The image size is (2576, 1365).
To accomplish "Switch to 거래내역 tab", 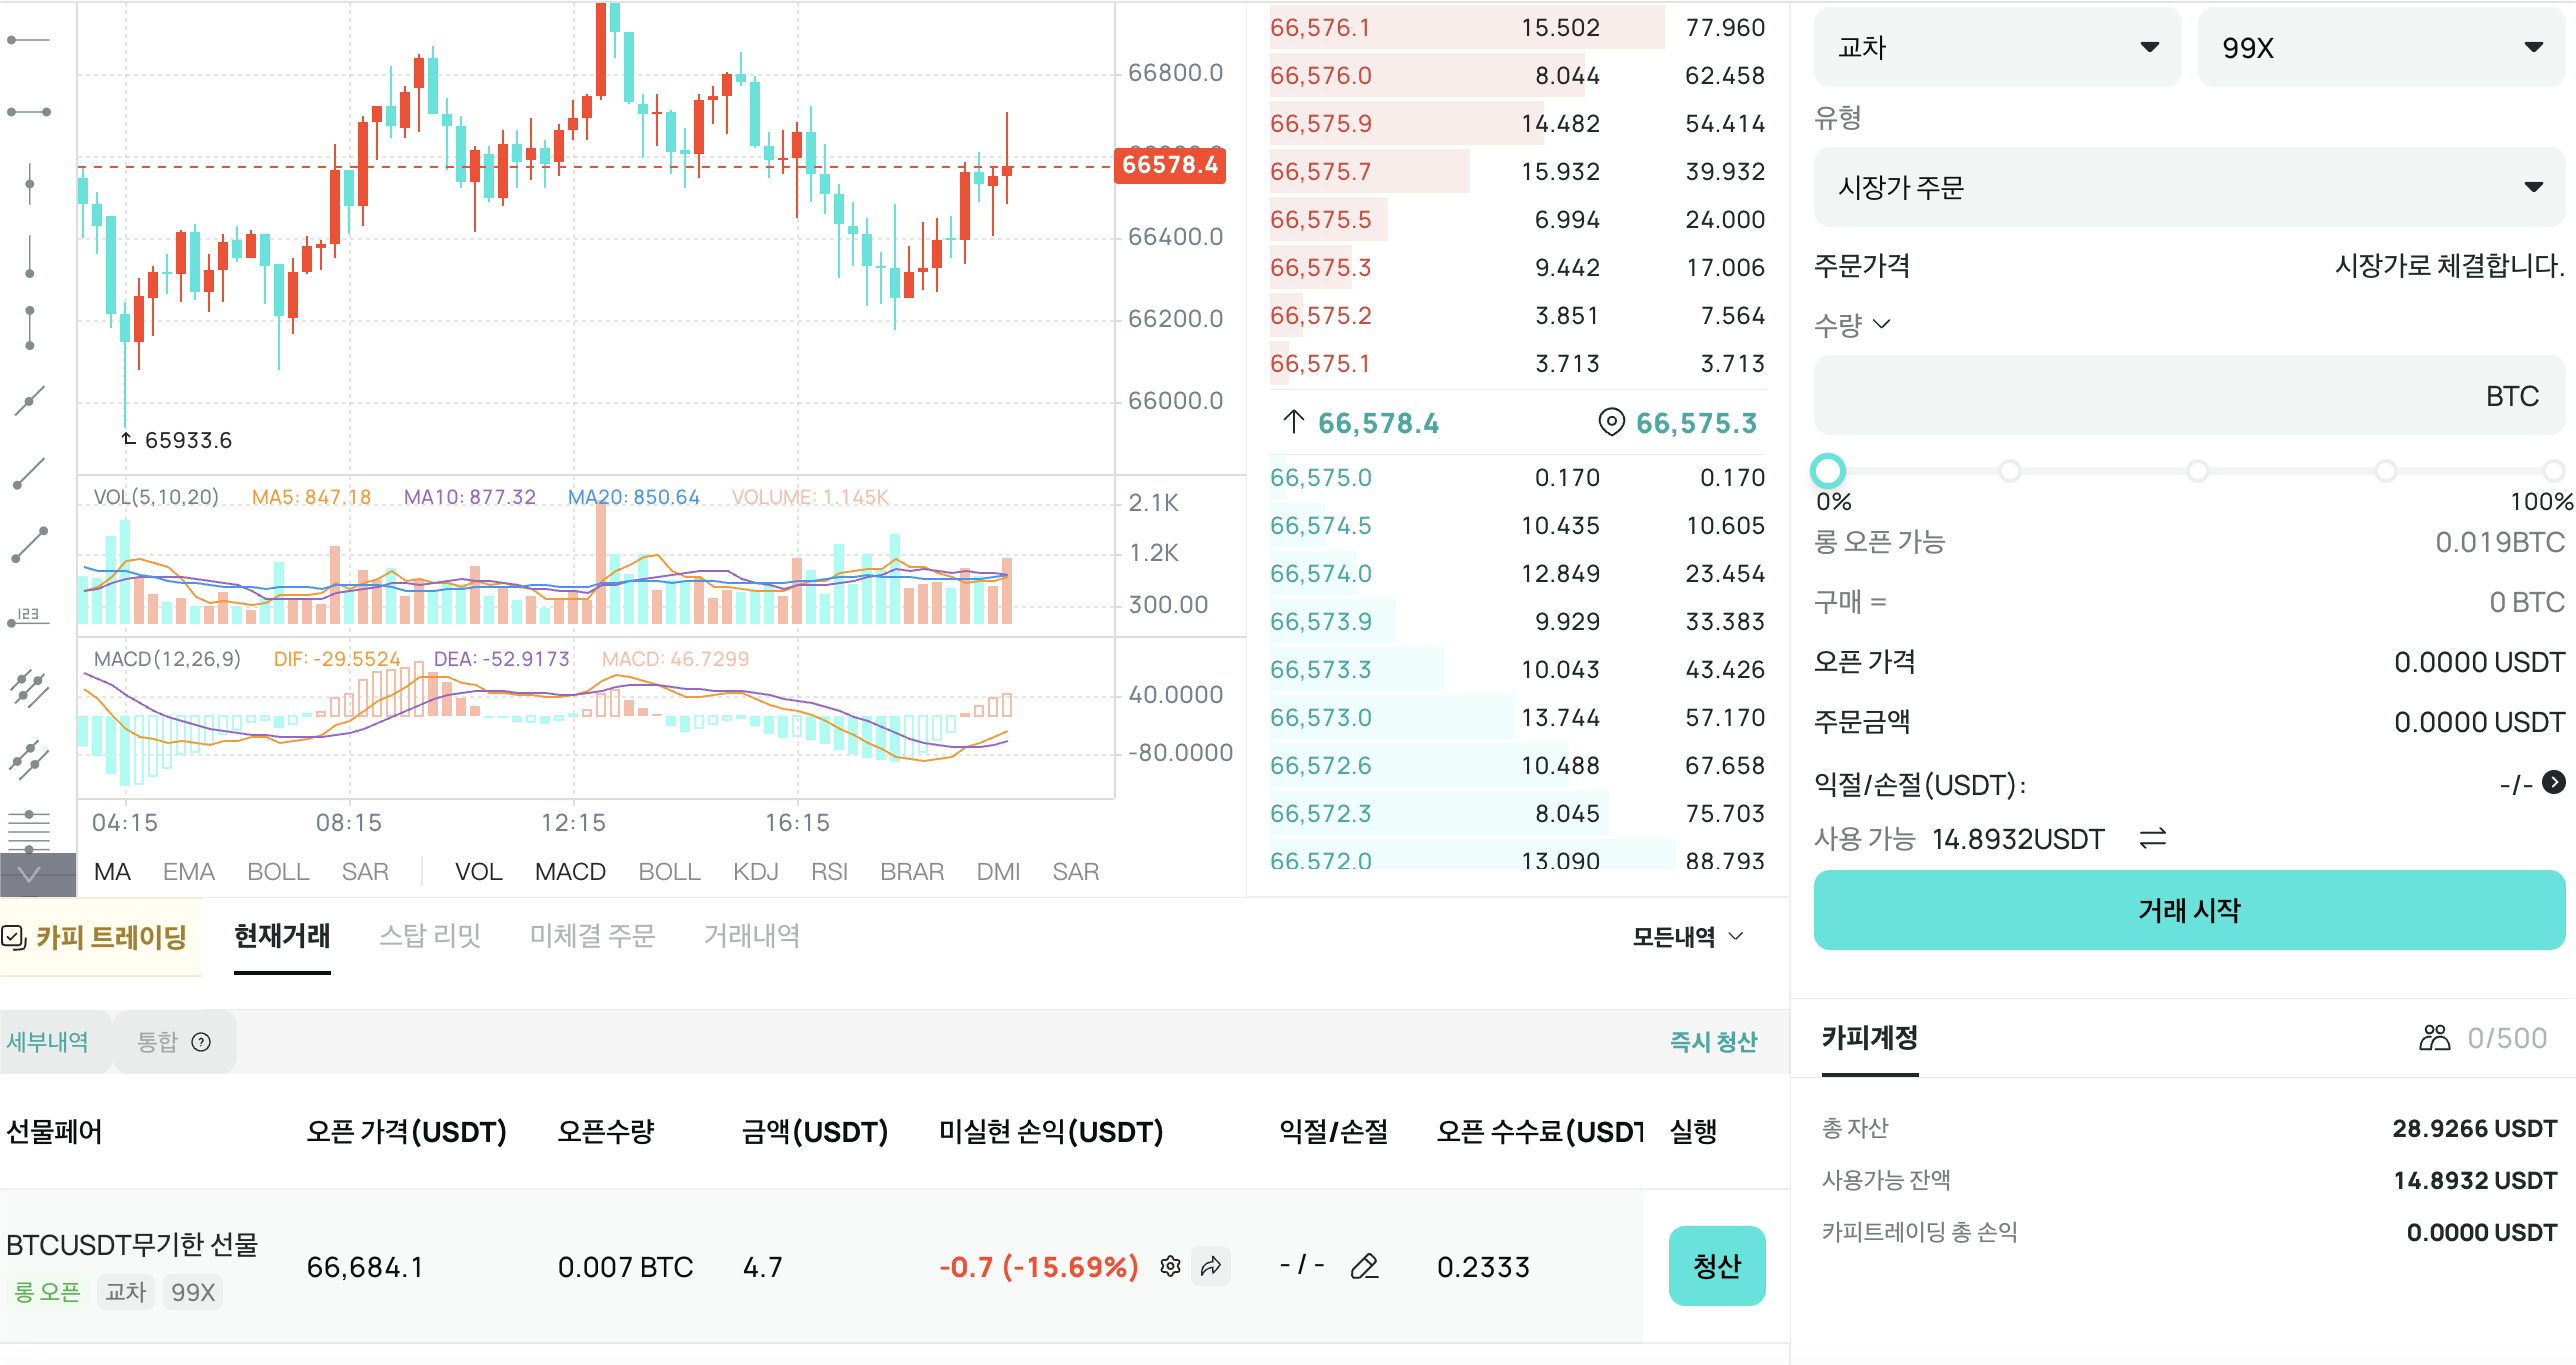I will [751, 936].
